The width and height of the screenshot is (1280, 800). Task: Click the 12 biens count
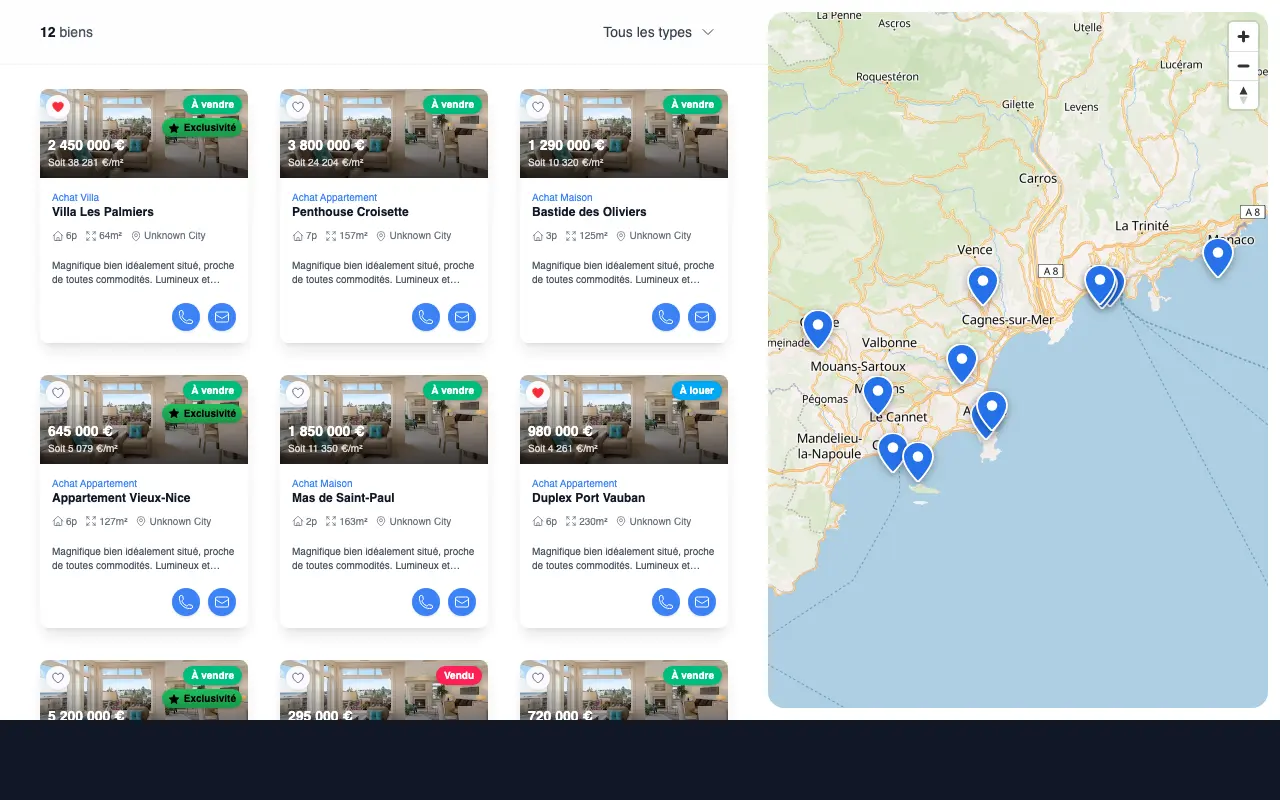(x=66, y=32)
